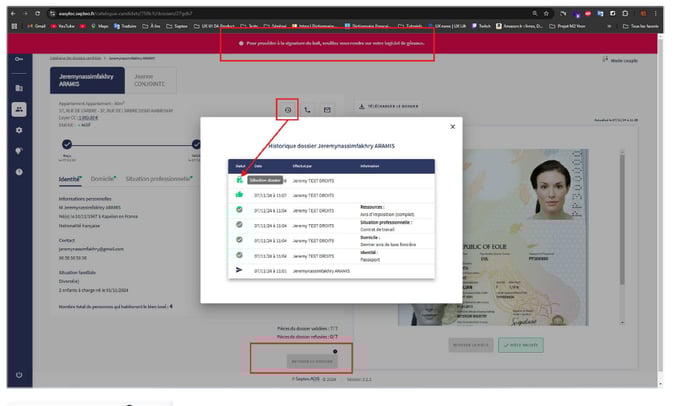This screenshot has height=406, width=688.
Task: Switch to the Domicile tab
Action: click(x=102, y=179)
